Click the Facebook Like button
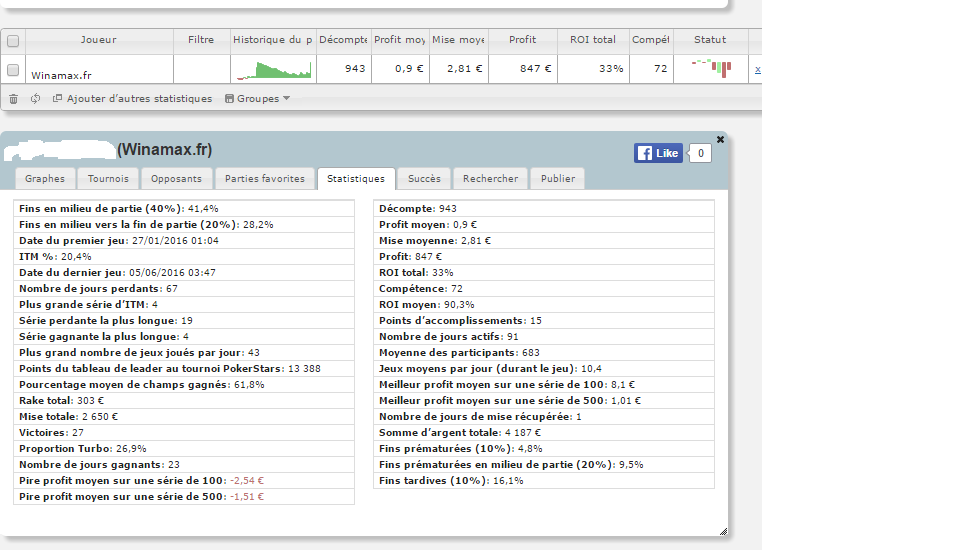Screen dimensions: 960x550 (658, 153)
